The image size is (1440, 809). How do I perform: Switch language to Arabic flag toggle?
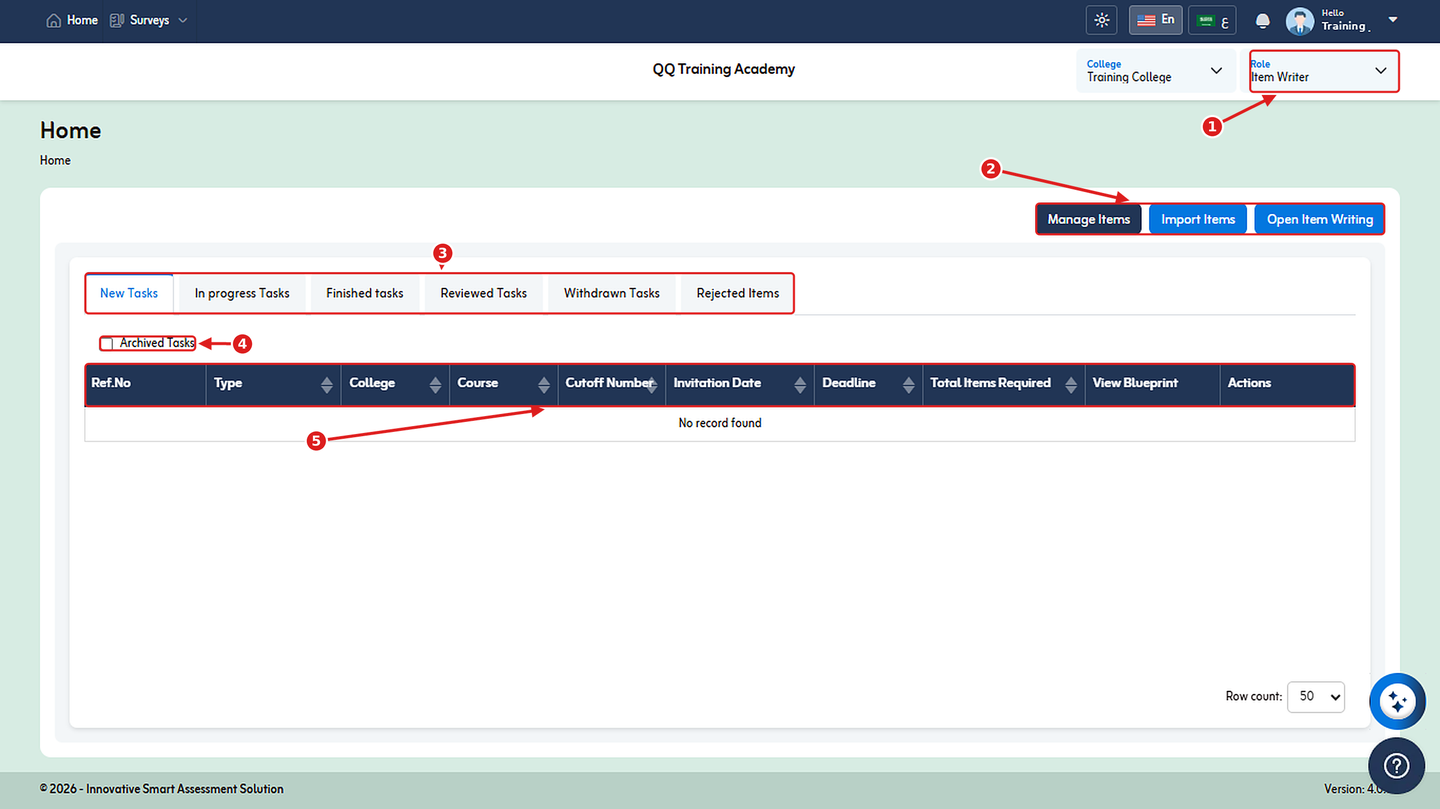[x=1213, y=20]
